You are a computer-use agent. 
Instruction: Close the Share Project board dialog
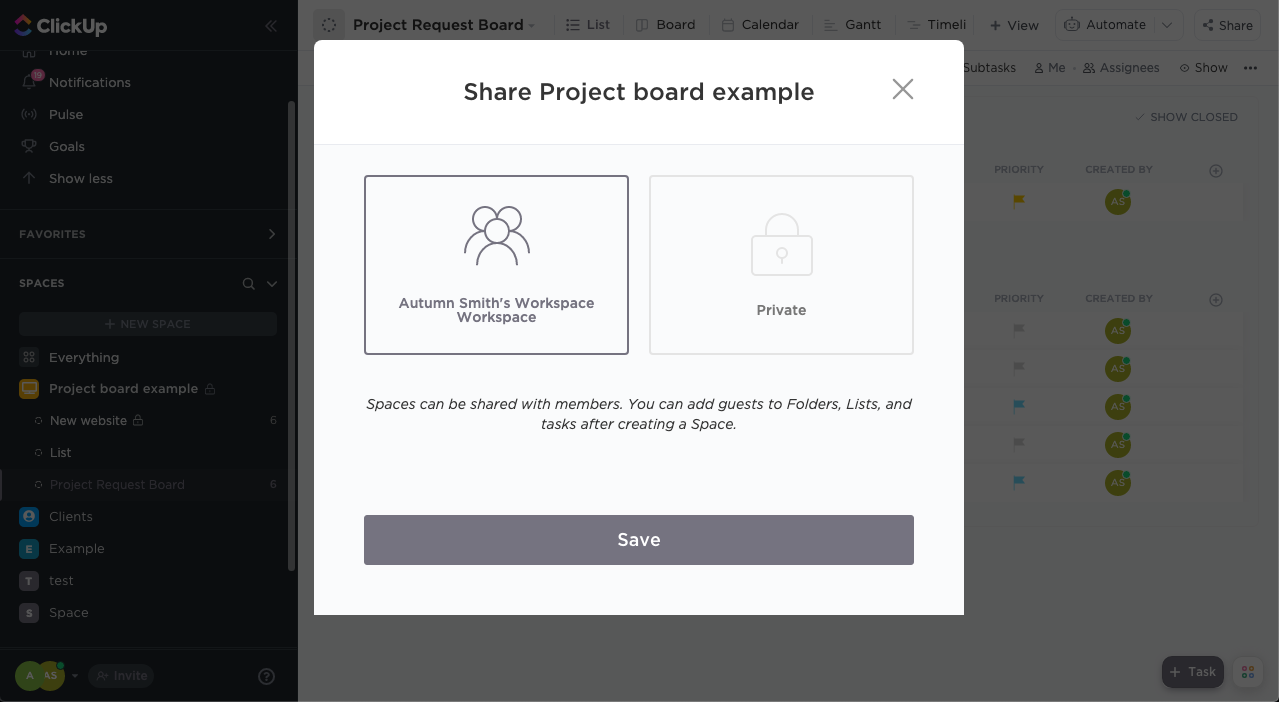click(x=902, y=90)
